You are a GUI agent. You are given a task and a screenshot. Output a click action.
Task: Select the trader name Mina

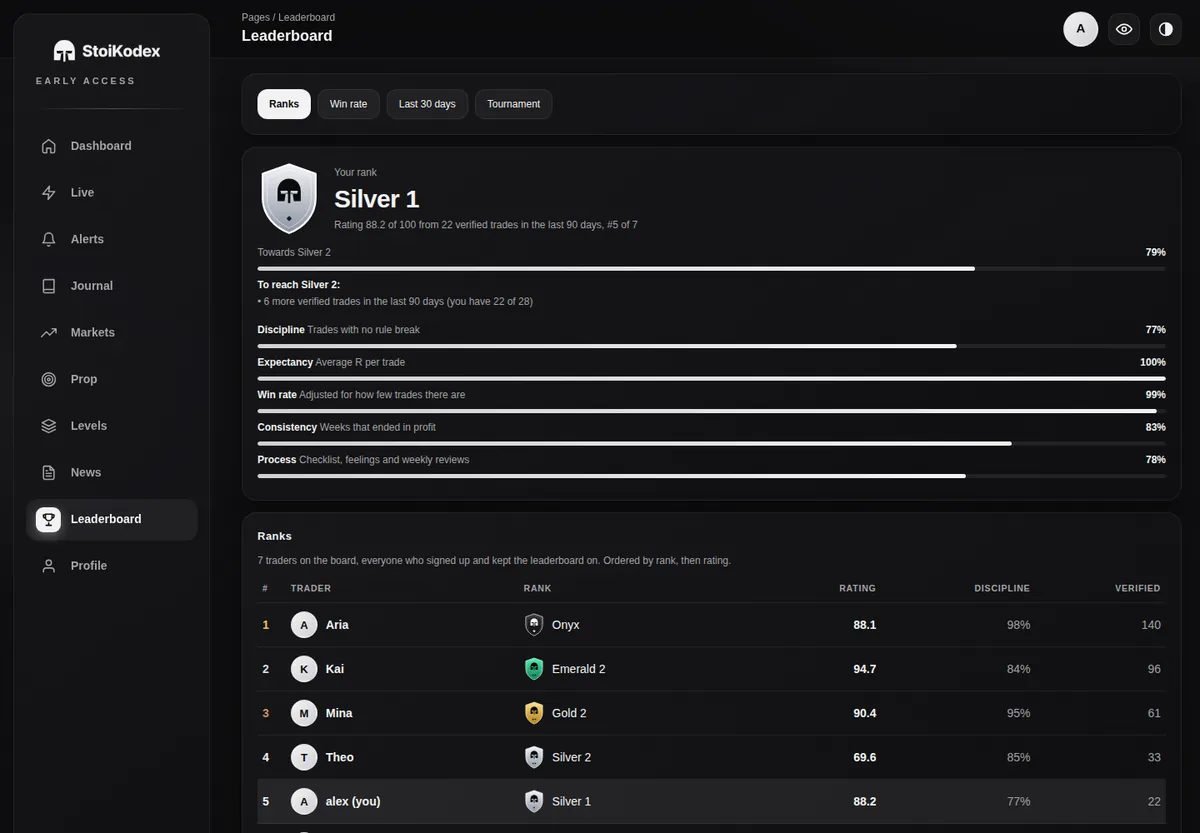pyautogui.click(x=339, y=713)
